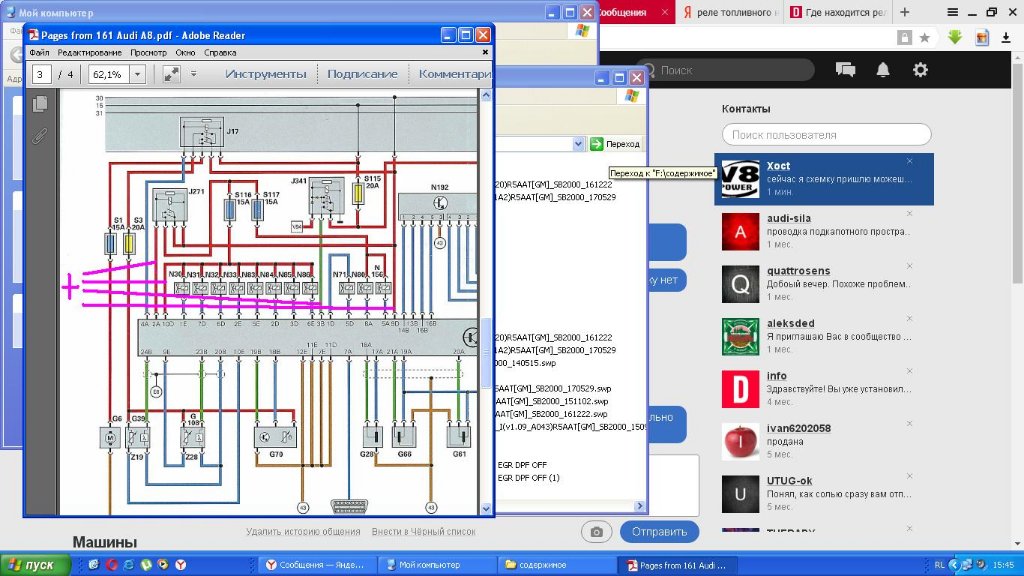The height and width of the screenshot is (576, 1024).
Task: Open the Файл menu in Adobe Reader
Action: point(39,52)
